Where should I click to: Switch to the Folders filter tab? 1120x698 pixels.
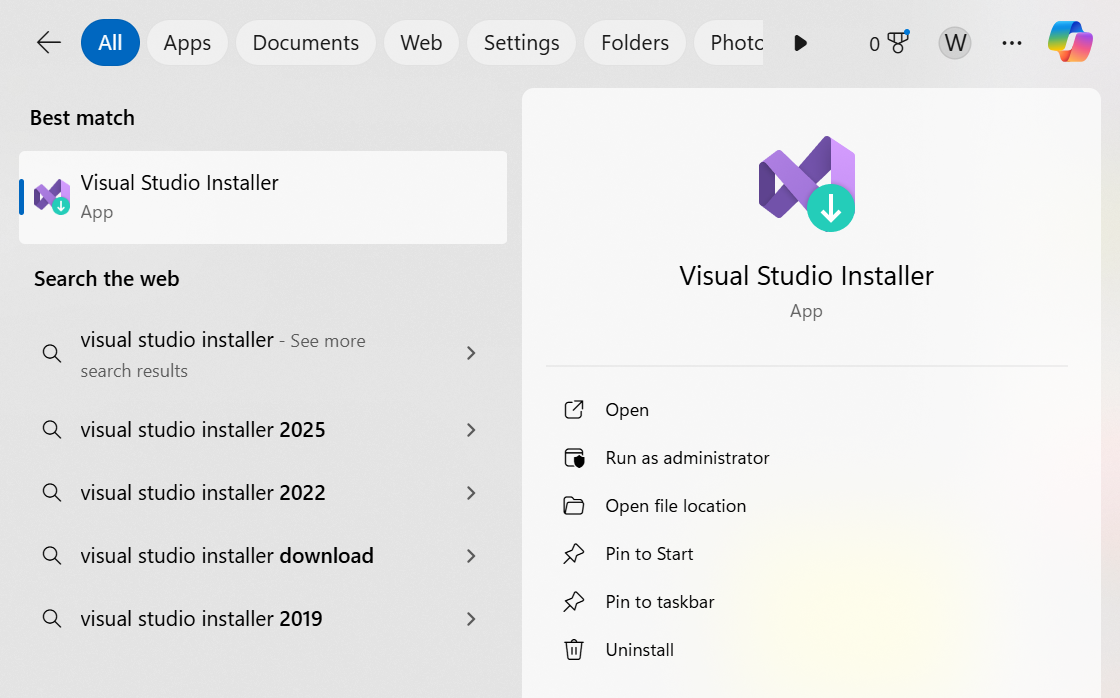click(635, 43)
